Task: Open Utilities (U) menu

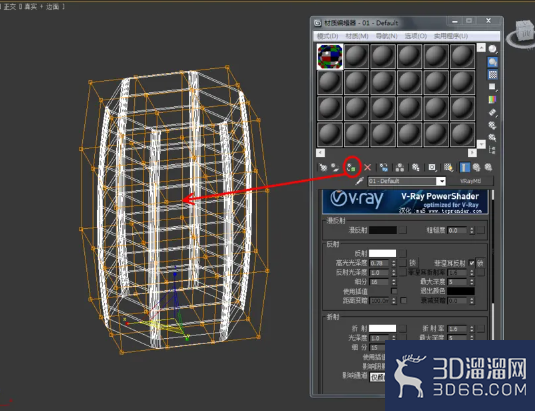Action: click(x=451, y=36)
